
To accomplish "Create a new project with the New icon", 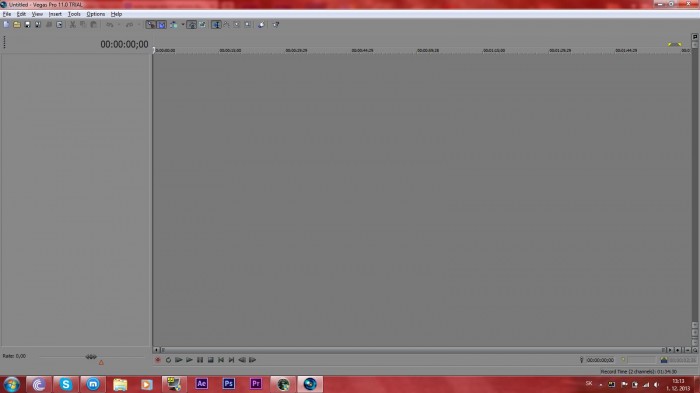I will pos(6,25).
